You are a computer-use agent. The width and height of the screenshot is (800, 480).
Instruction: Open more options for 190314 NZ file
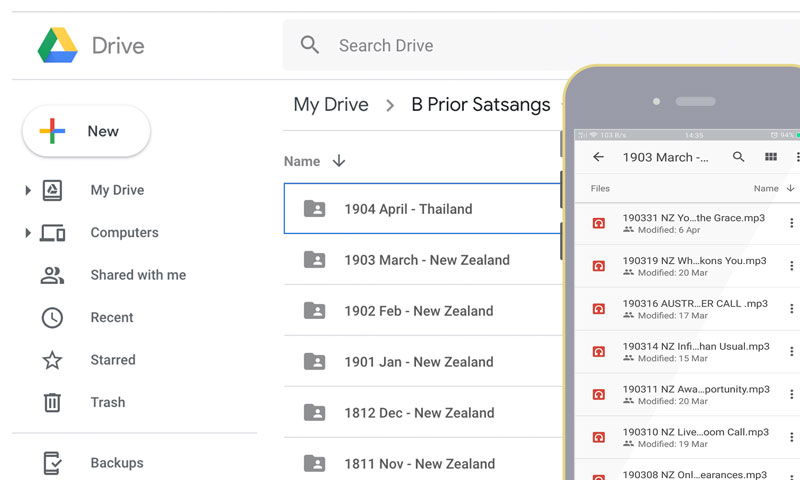click(x=791, y=351)
